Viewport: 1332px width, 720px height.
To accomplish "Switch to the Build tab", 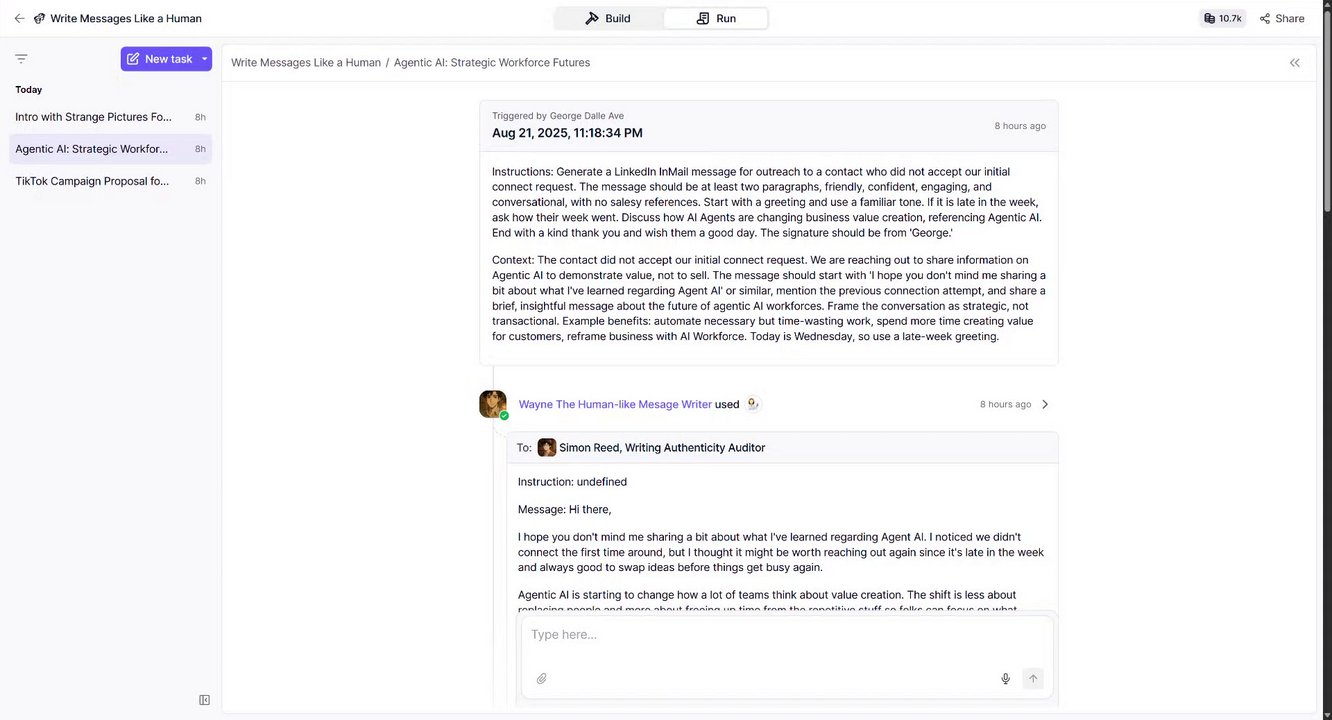I will [608, 18].
